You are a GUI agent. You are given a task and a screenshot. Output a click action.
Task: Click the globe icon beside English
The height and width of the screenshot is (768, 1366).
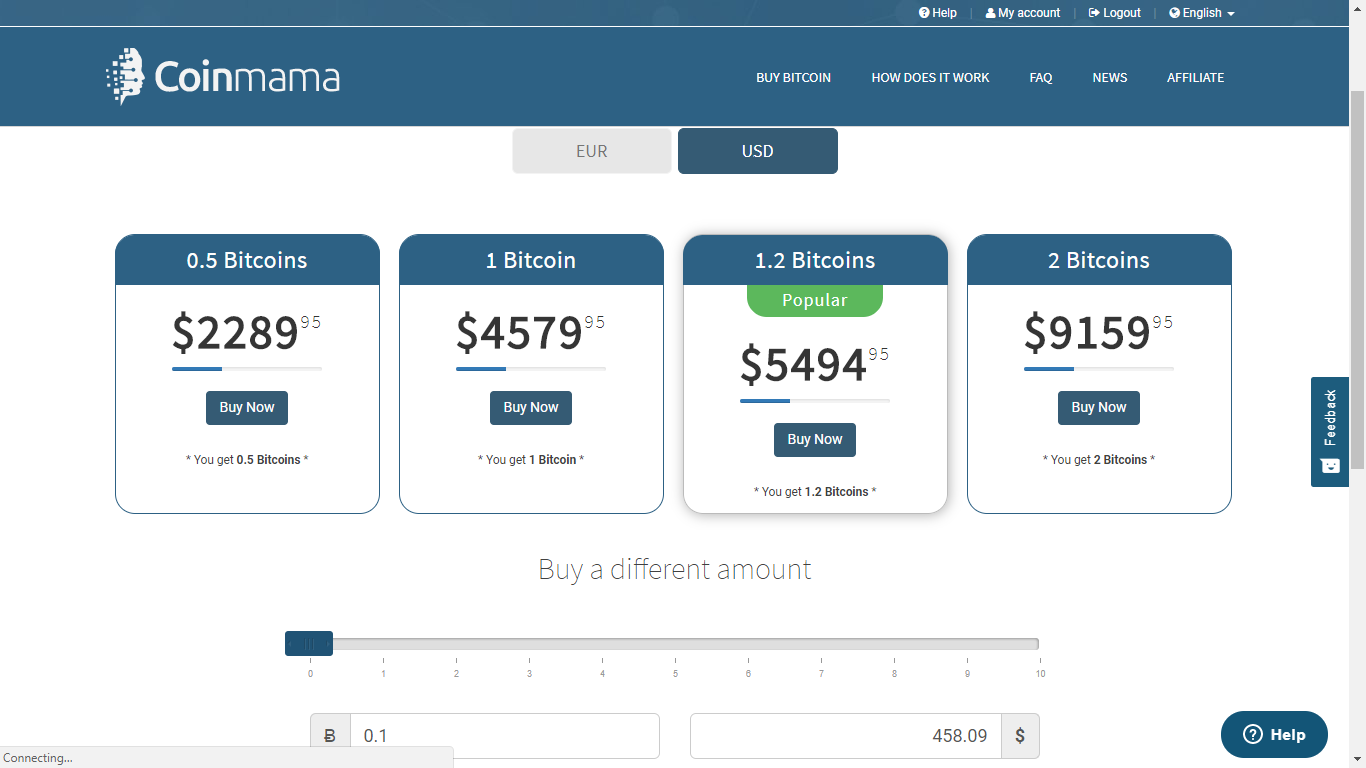point(1174,13)
